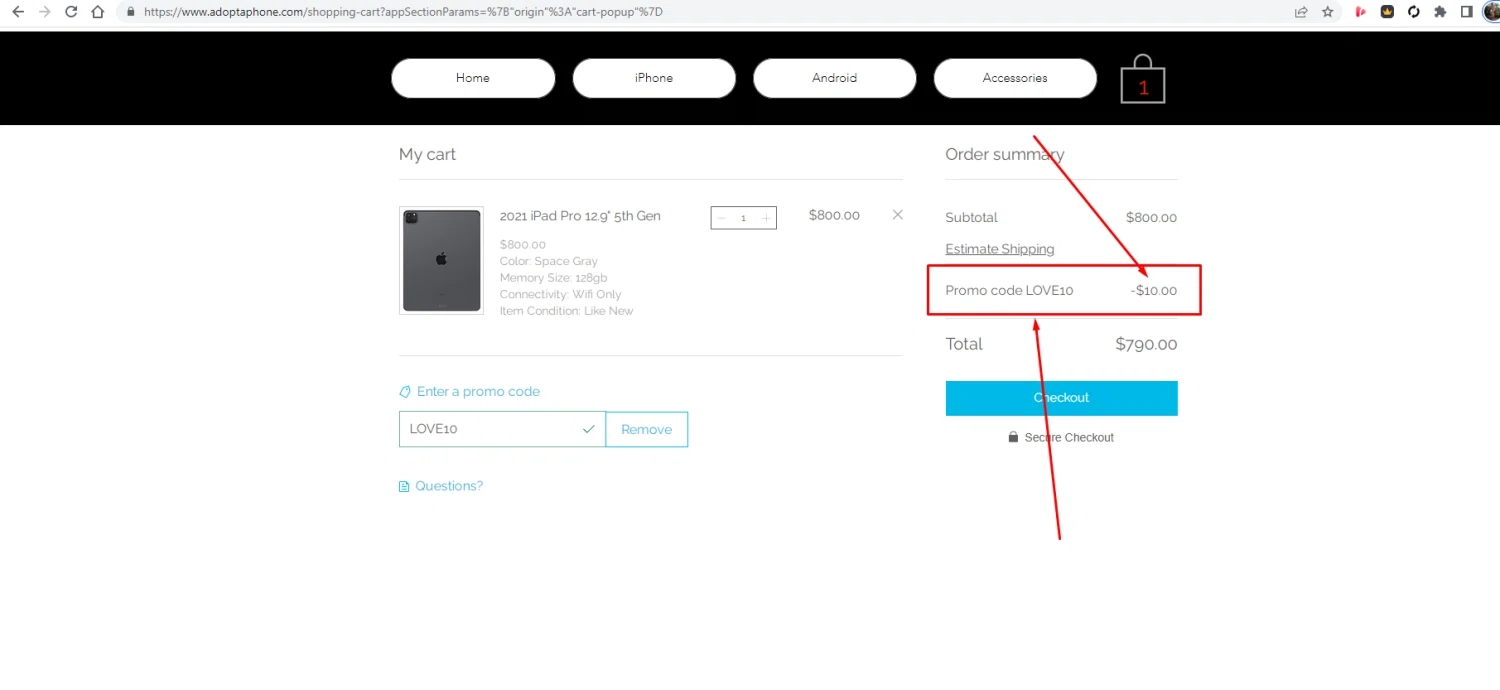The height and width of the screenshot is (690, 1500).
Task: Click the My cart heading
Action: 427,155
